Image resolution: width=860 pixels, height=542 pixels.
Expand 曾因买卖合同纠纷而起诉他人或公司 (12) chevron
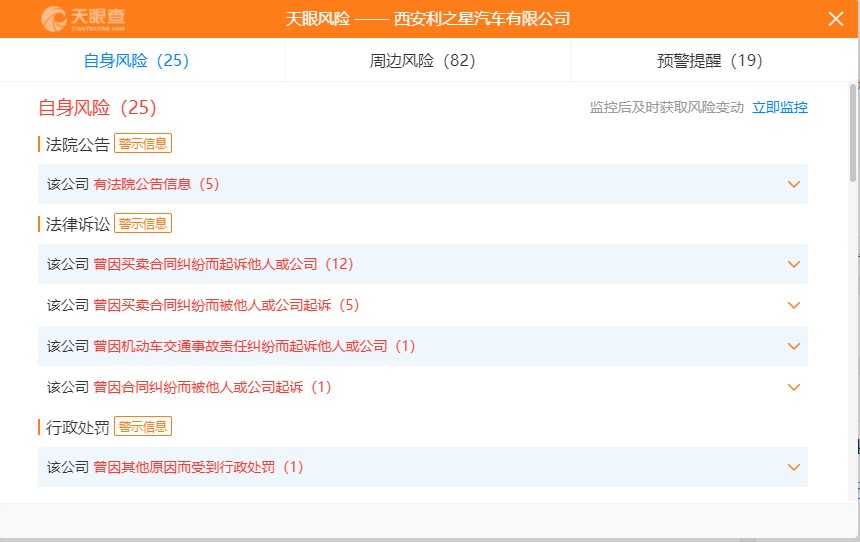(x=794, y=264)
